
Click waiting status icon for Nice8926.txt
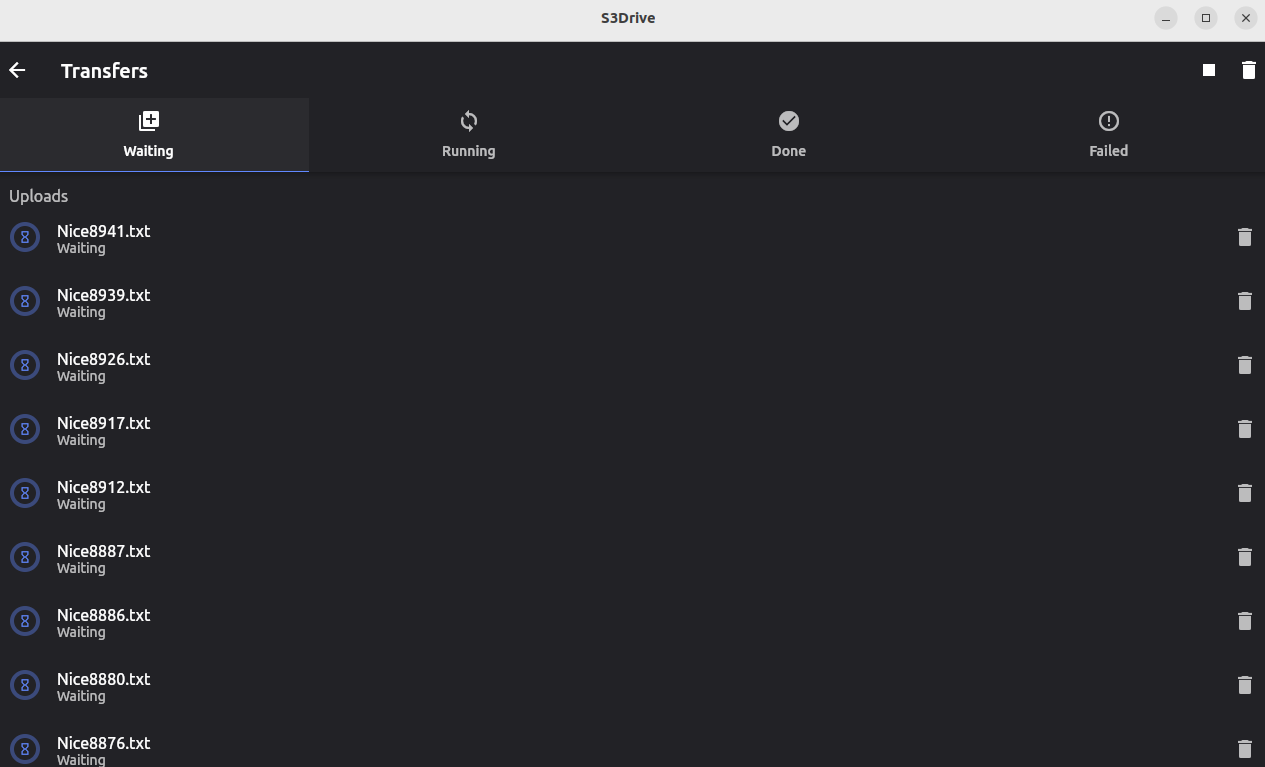(x=25, y=365)
